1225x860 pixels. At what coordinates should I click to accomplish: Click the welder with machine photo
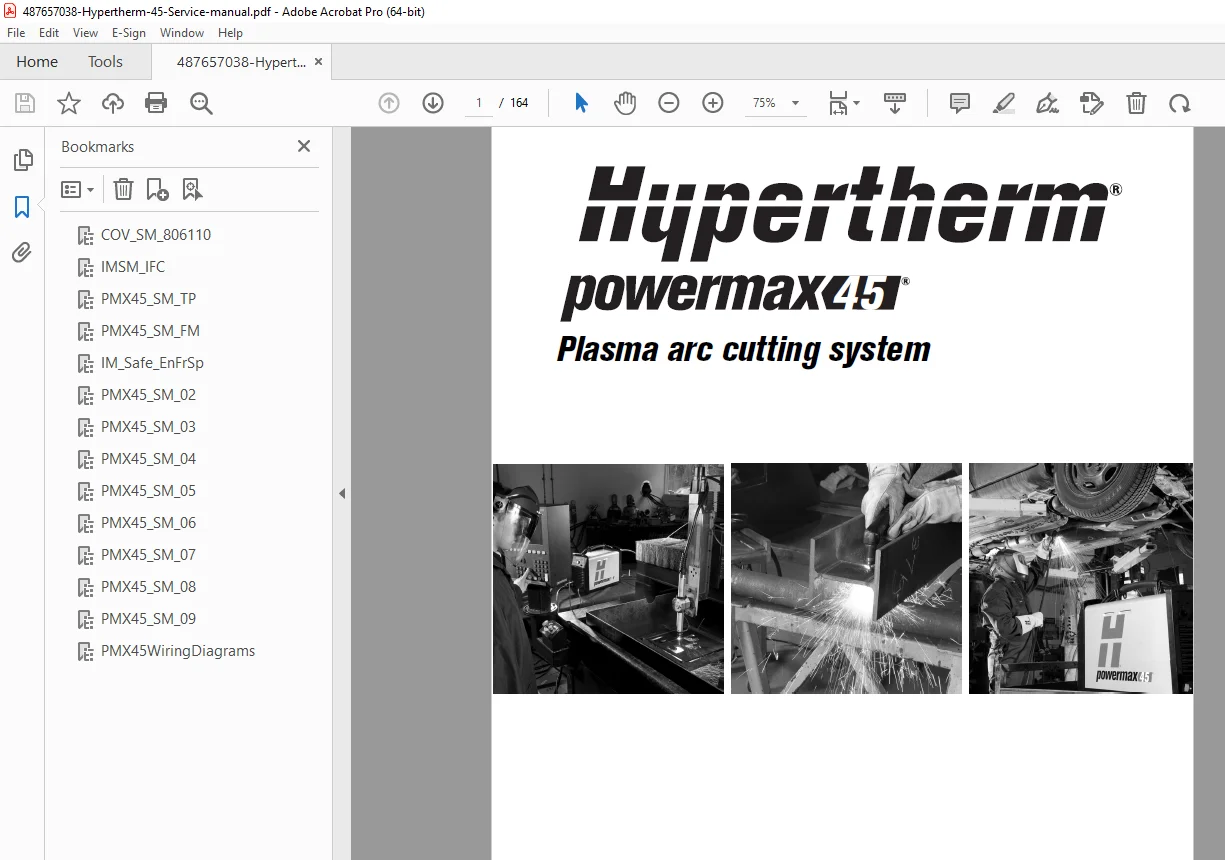pyautogui.click(x=608, y=579)
